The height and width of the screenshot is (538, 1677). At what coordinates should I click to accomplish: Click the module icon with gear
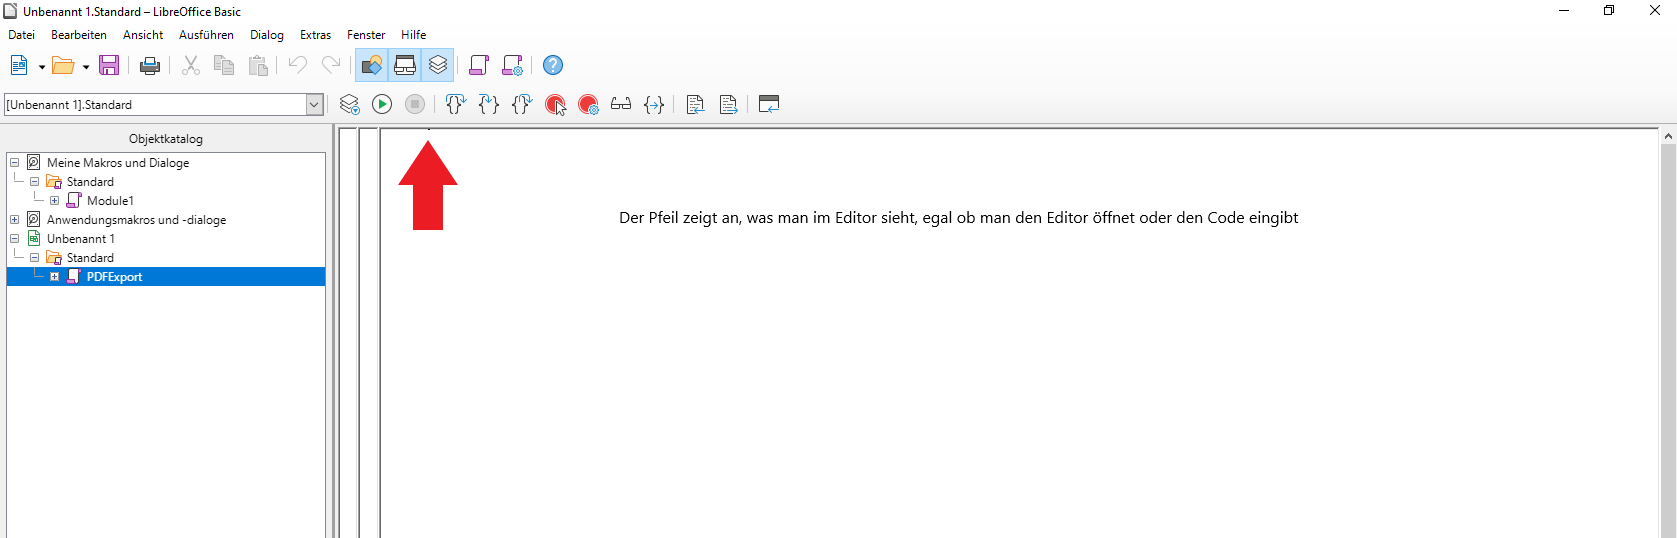coord(512,66)
